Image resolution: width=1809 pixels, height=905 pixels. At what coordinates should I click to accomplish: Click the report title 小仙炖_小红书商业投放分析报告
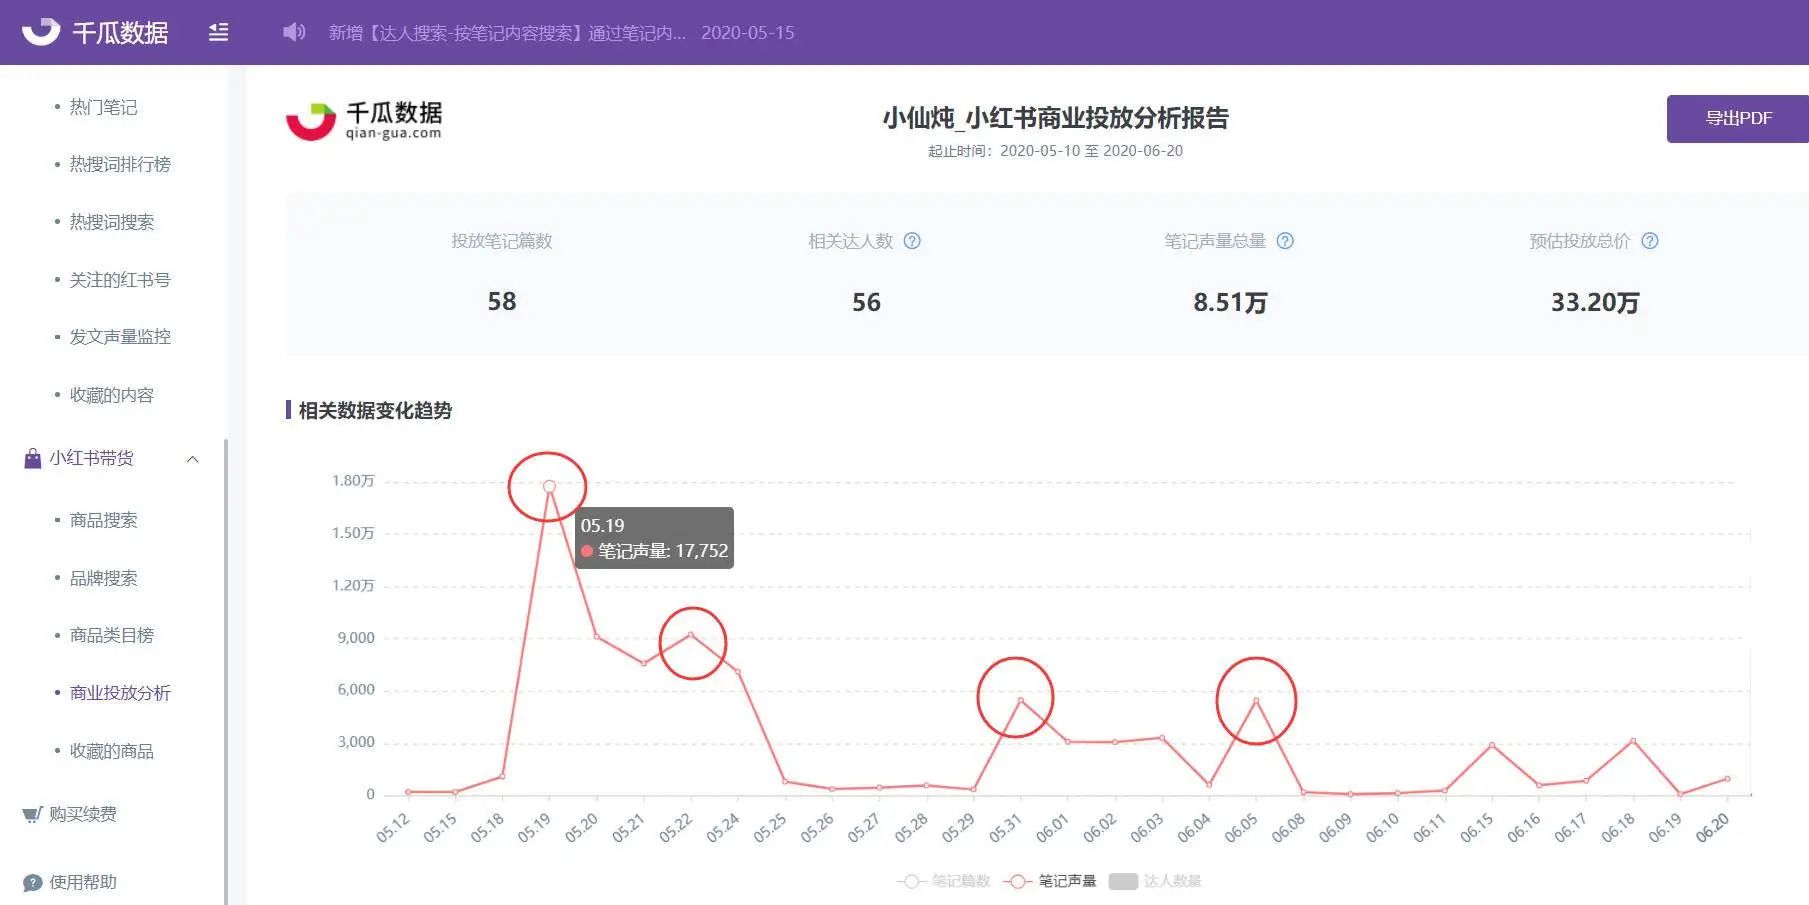[1055, 118]
